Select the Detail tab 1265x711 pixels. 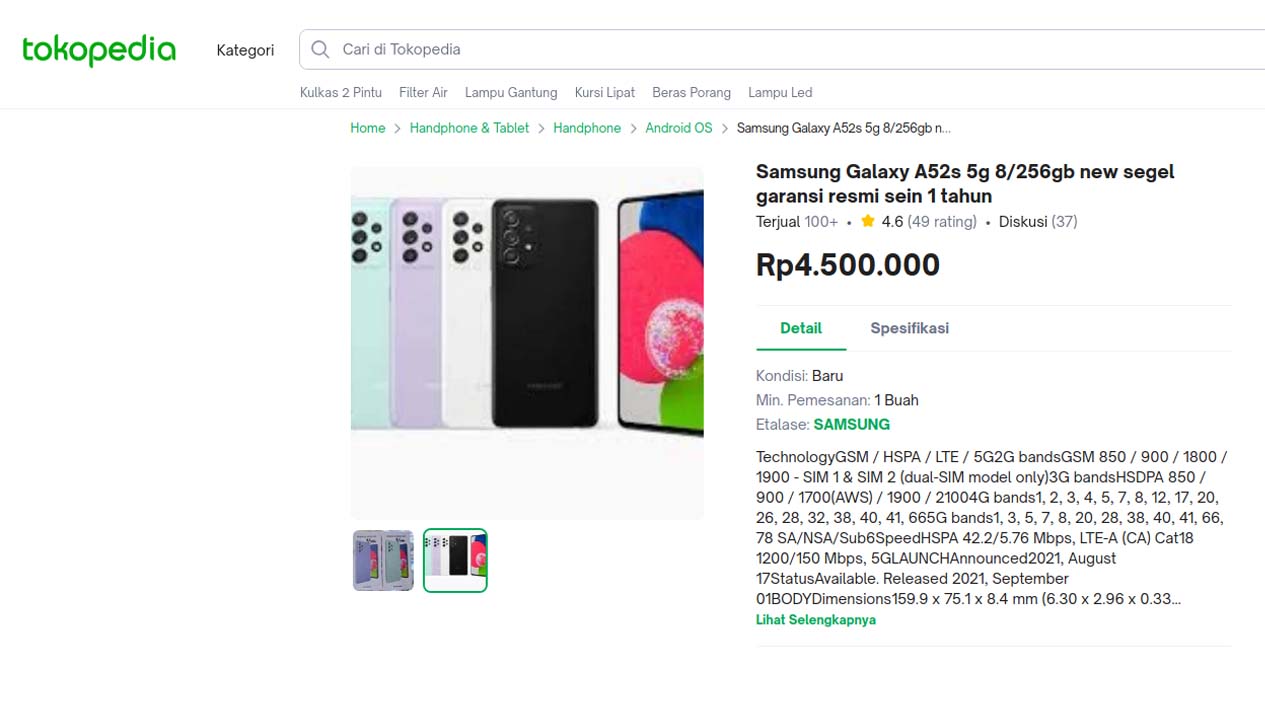tap(800, 328)
